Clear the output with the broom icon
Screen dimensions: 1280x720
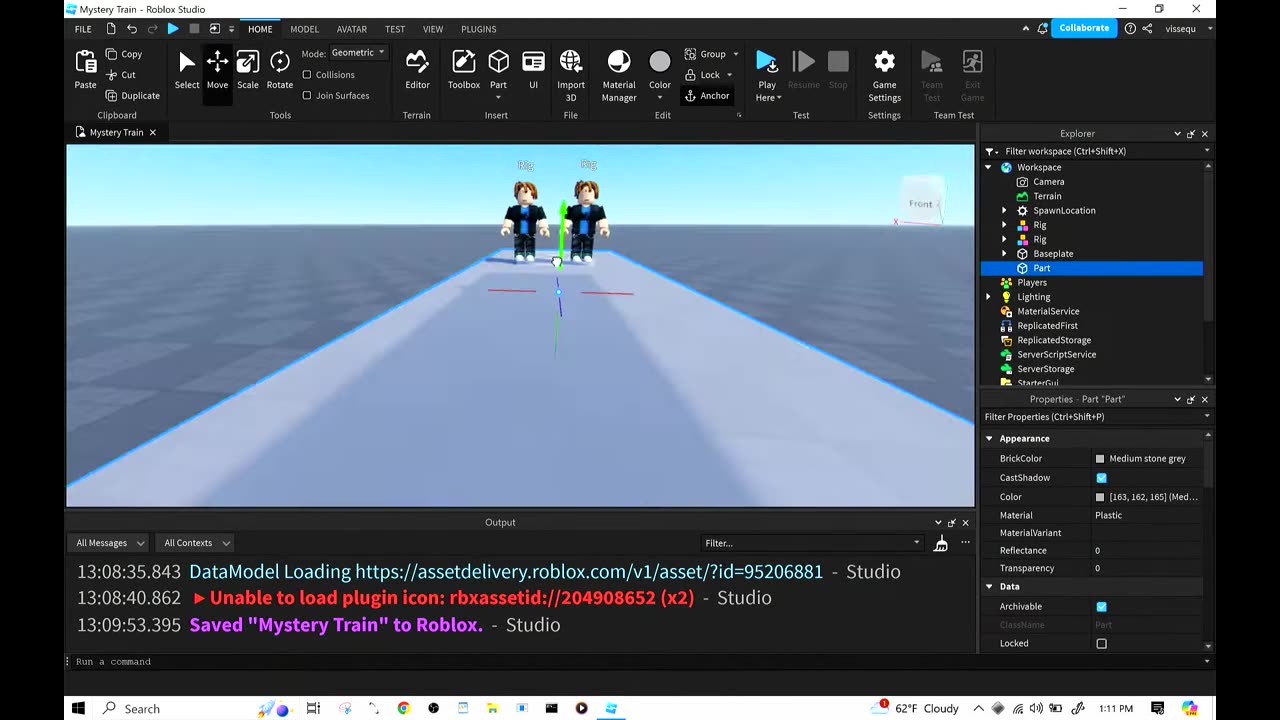(941, 543)
